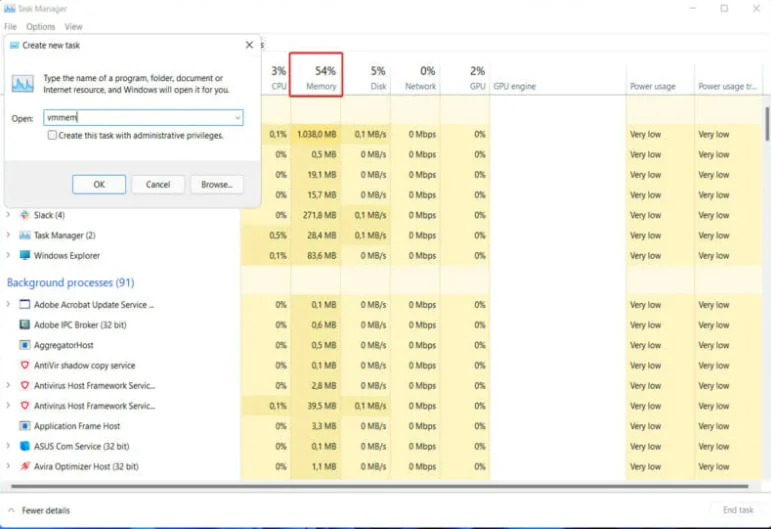Click the Browse... button
The height and width of the screenshot is (529, 771).
tap(216, 184)
